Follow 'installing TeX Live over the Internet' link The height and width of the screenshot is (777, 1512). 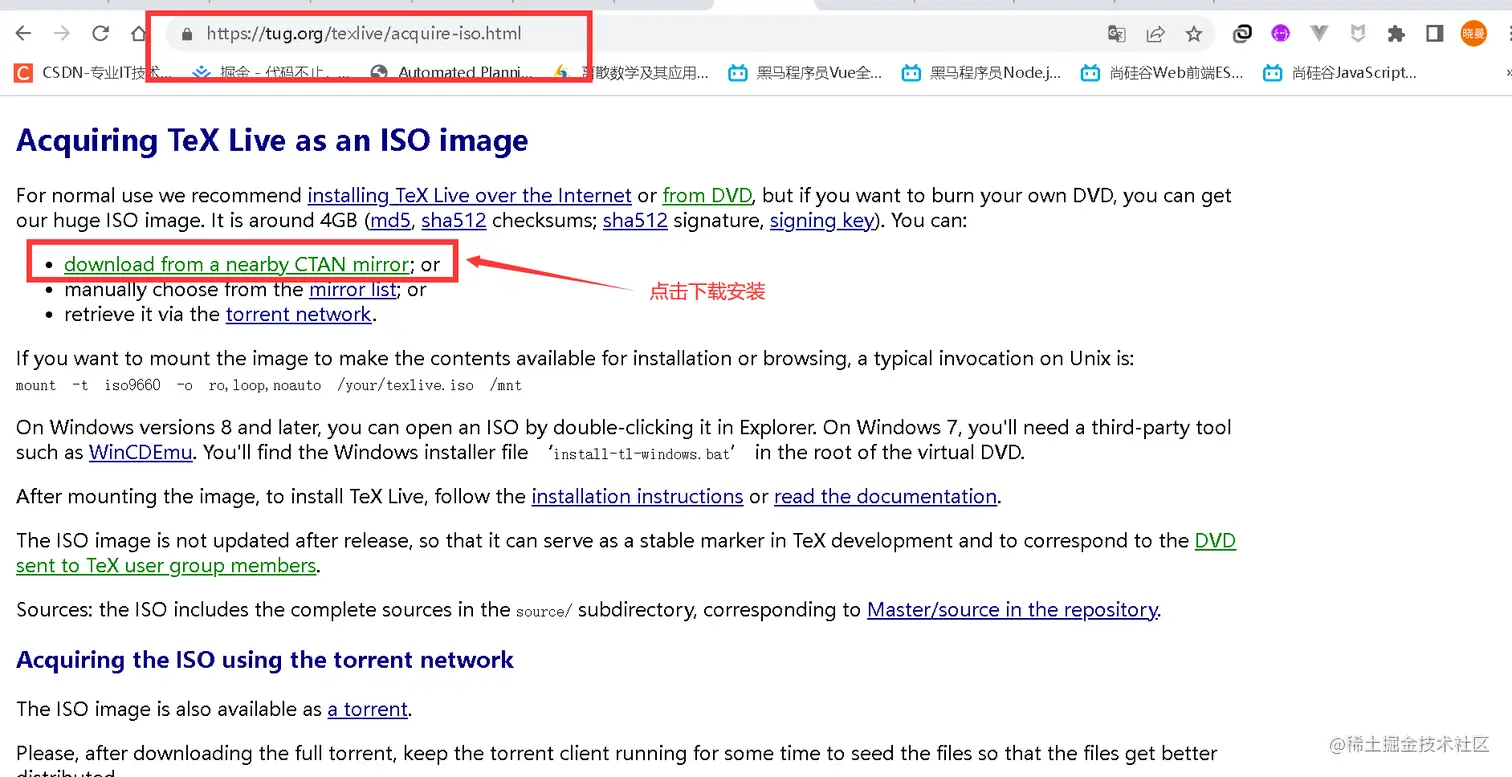[469, 196]
